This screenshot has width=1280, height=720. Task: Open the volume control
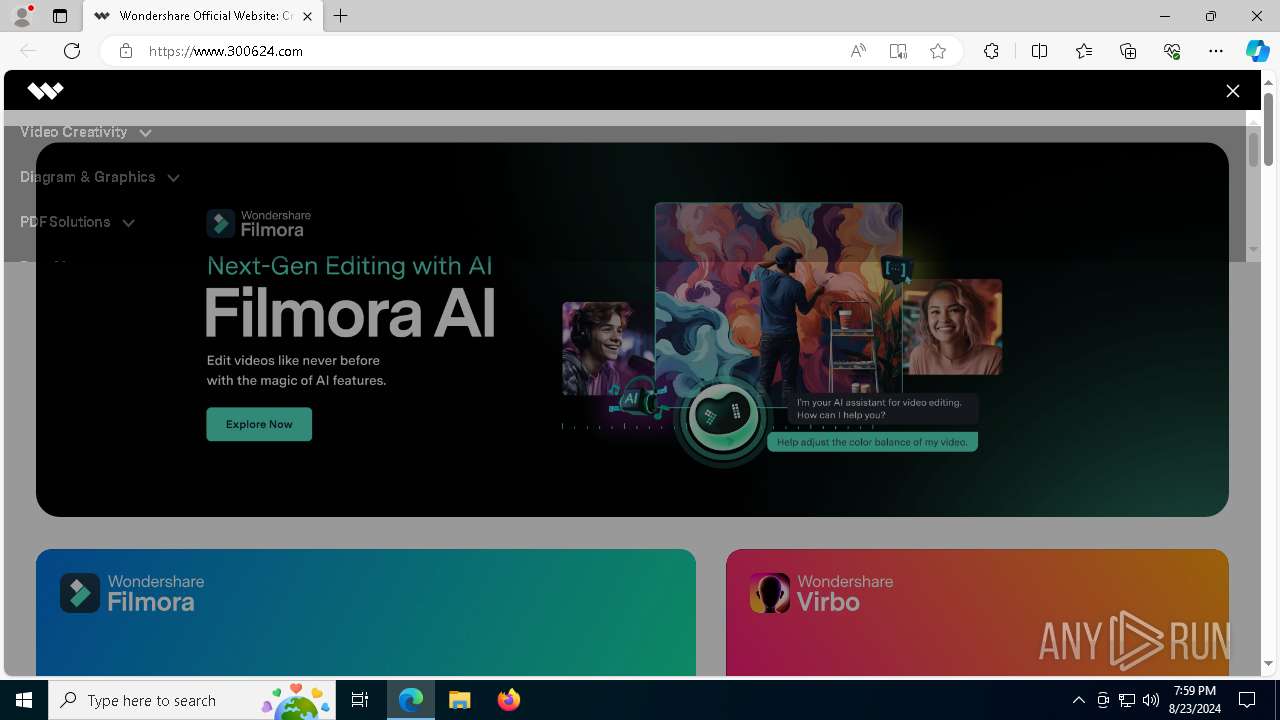pos(1151,700)
